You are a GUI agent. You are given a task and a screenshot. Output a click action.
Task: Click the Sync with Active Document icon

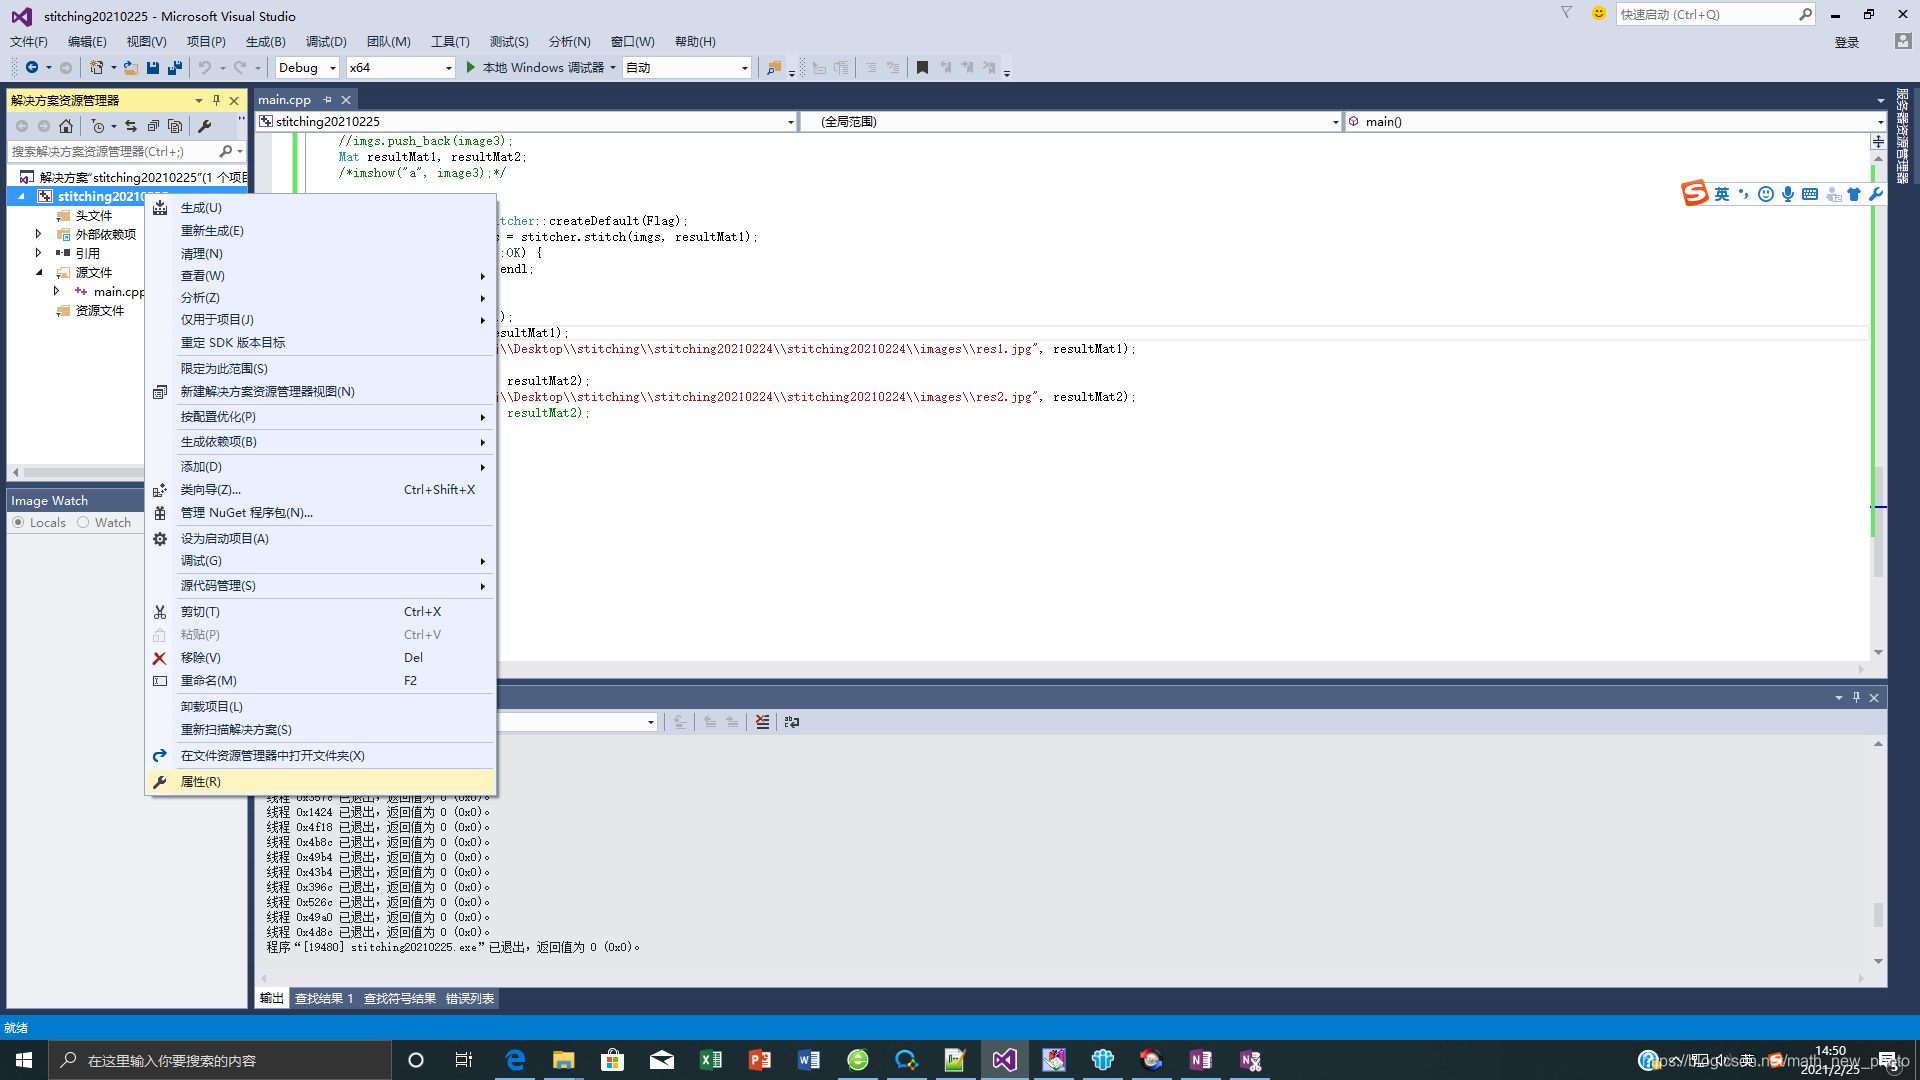(x=131, y=126)
